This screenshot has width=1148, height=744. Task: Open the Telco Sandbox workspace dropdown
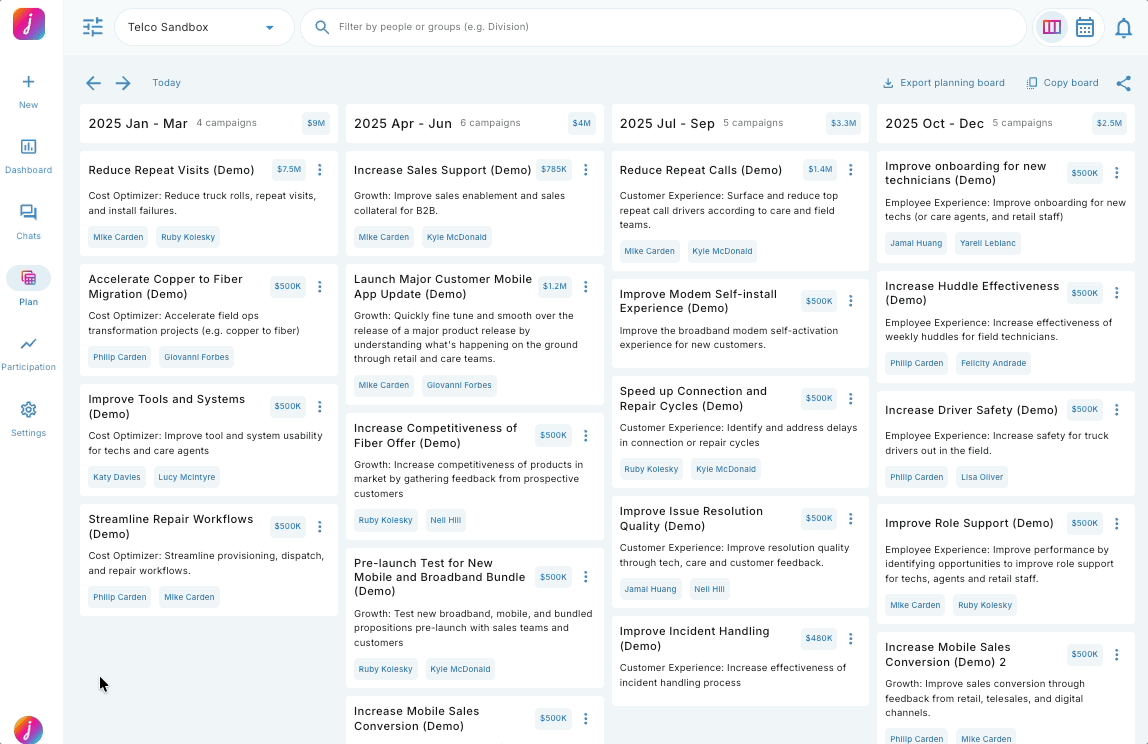point(204,27)
